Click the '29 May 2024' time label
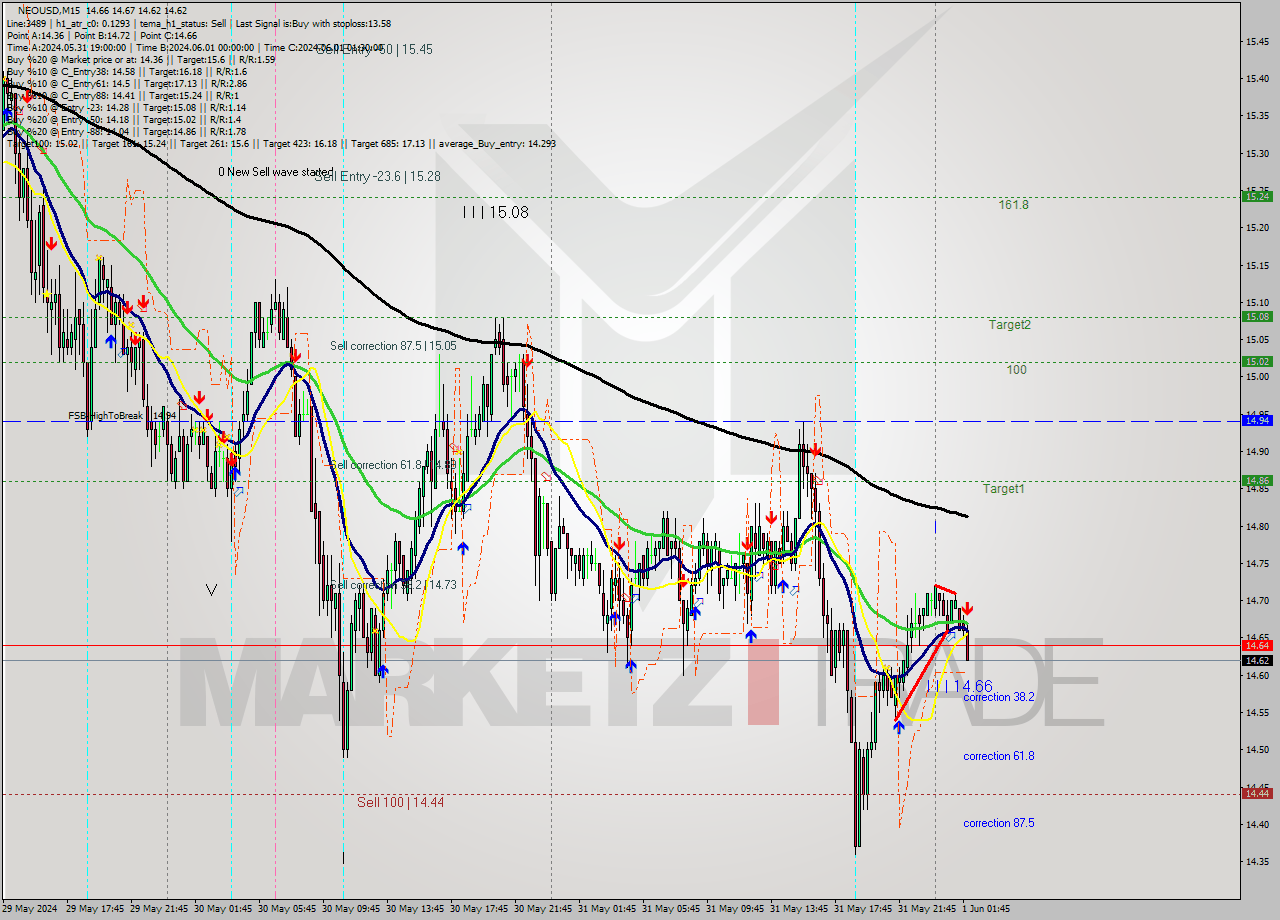The width and height of the screenshot is (1280, 920). 31,909
